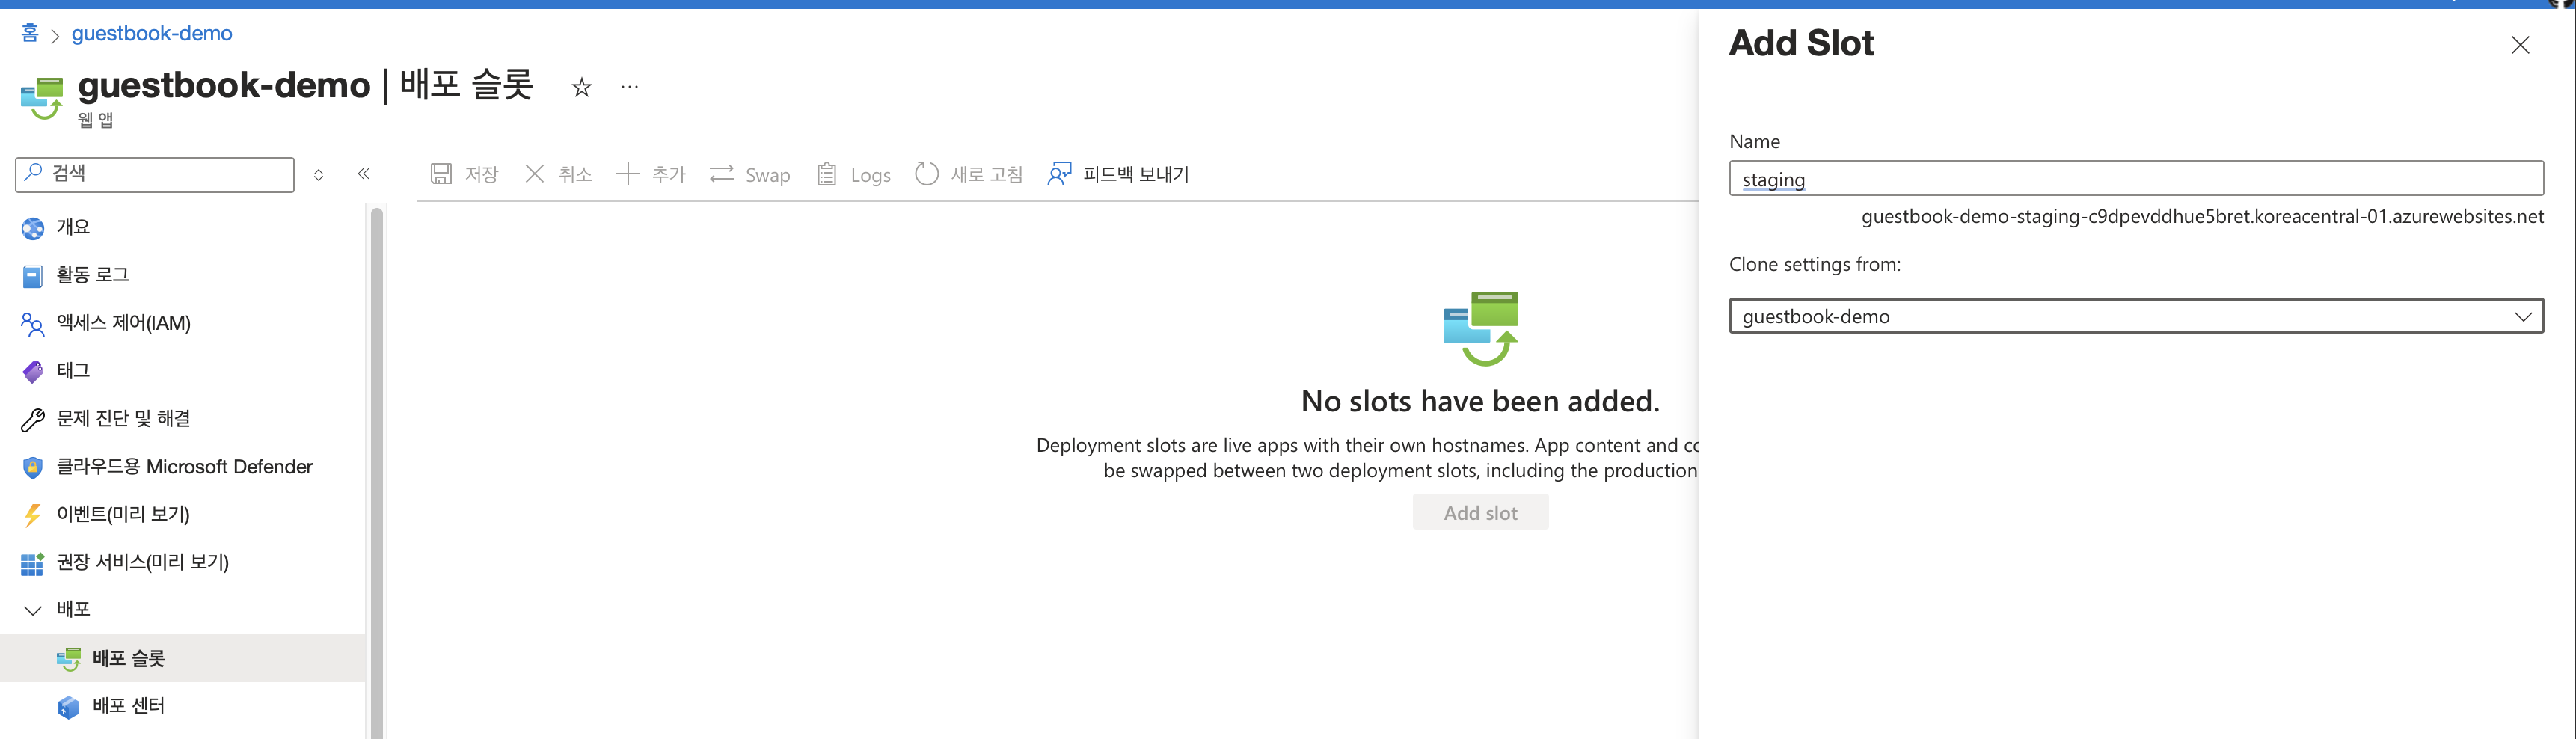Open the more options ellipsis in header
The height and width of the screenshot is (739, 2576).
(x=629, y=87)
